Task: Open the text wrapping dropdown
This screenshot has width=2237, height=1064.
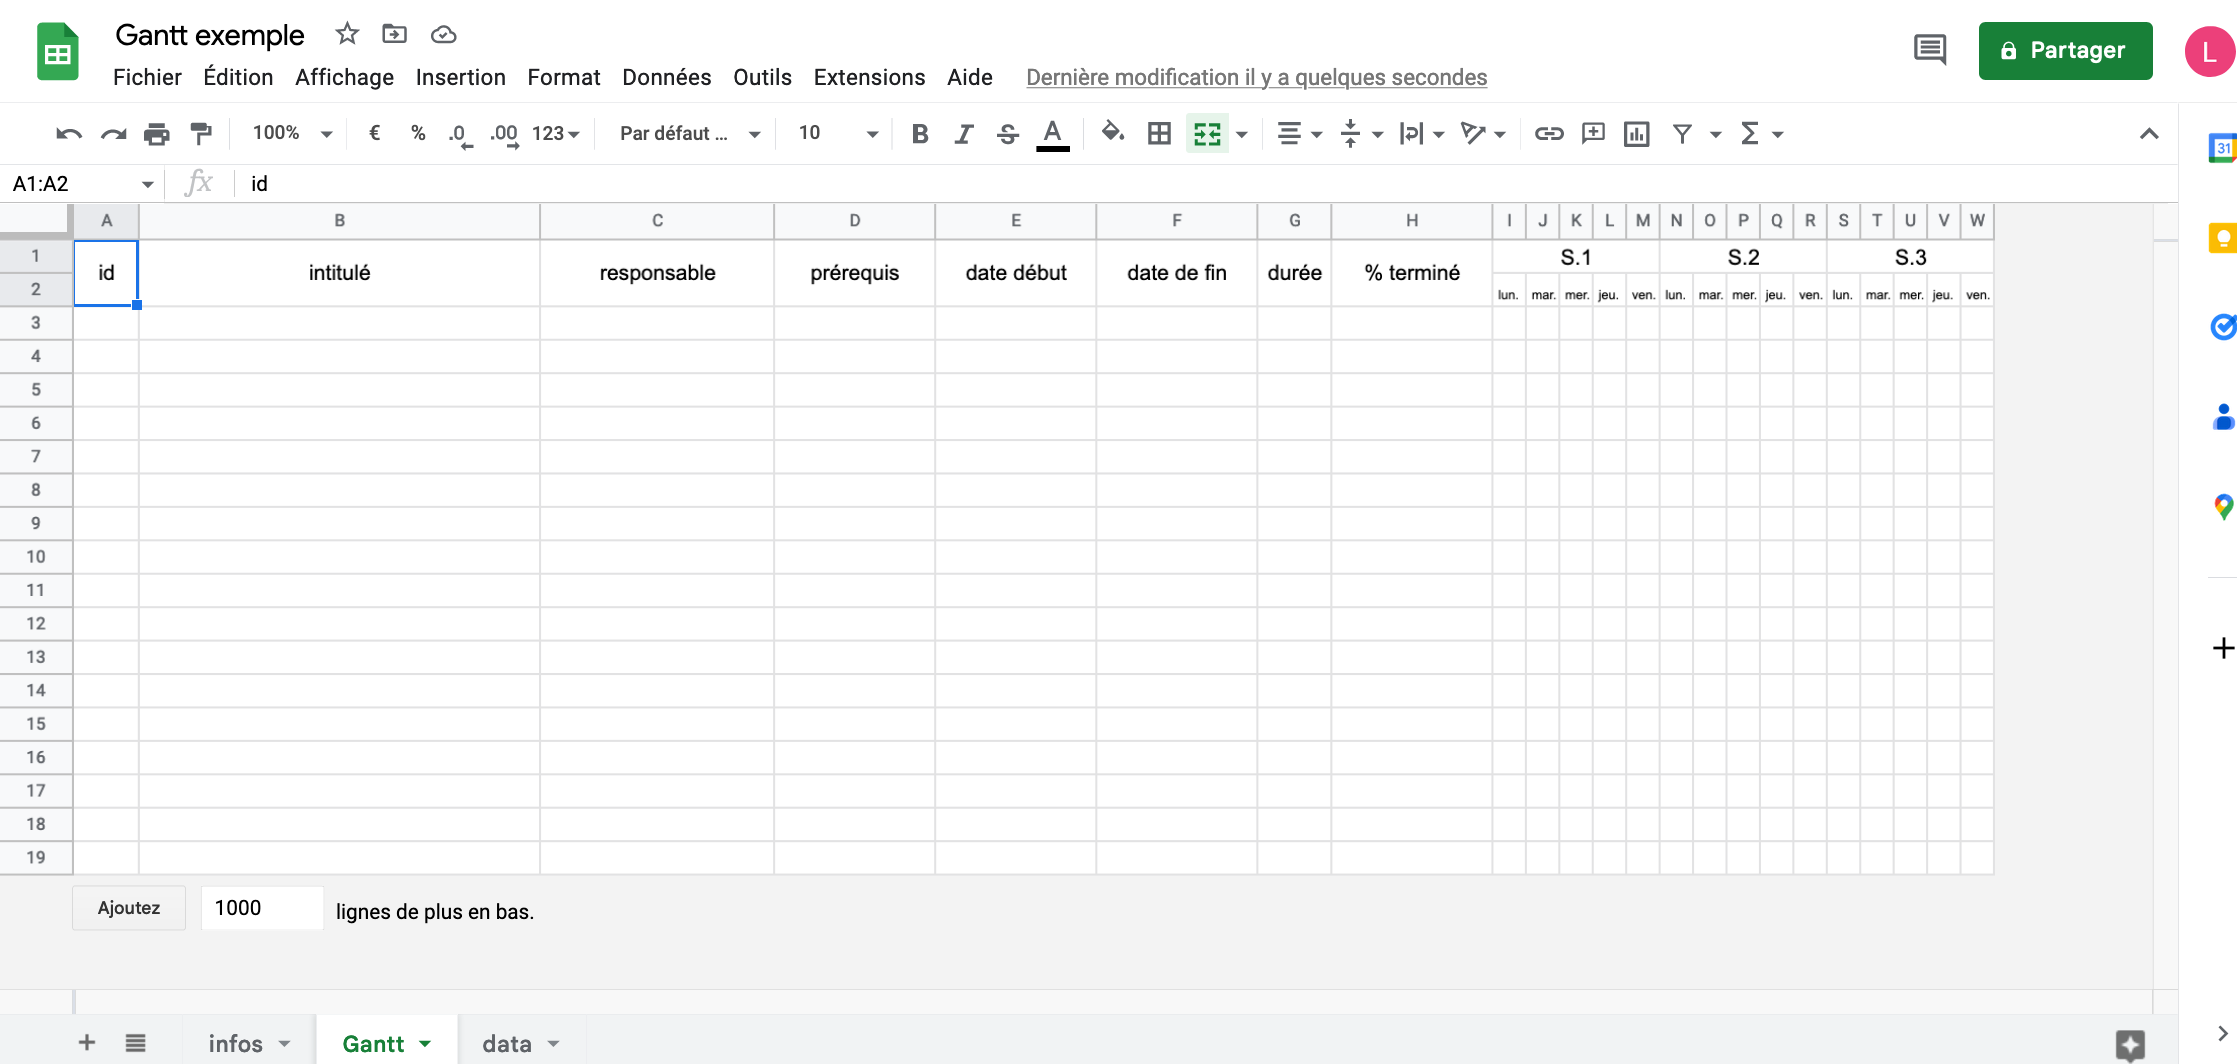Action: tap(1422, 134)
